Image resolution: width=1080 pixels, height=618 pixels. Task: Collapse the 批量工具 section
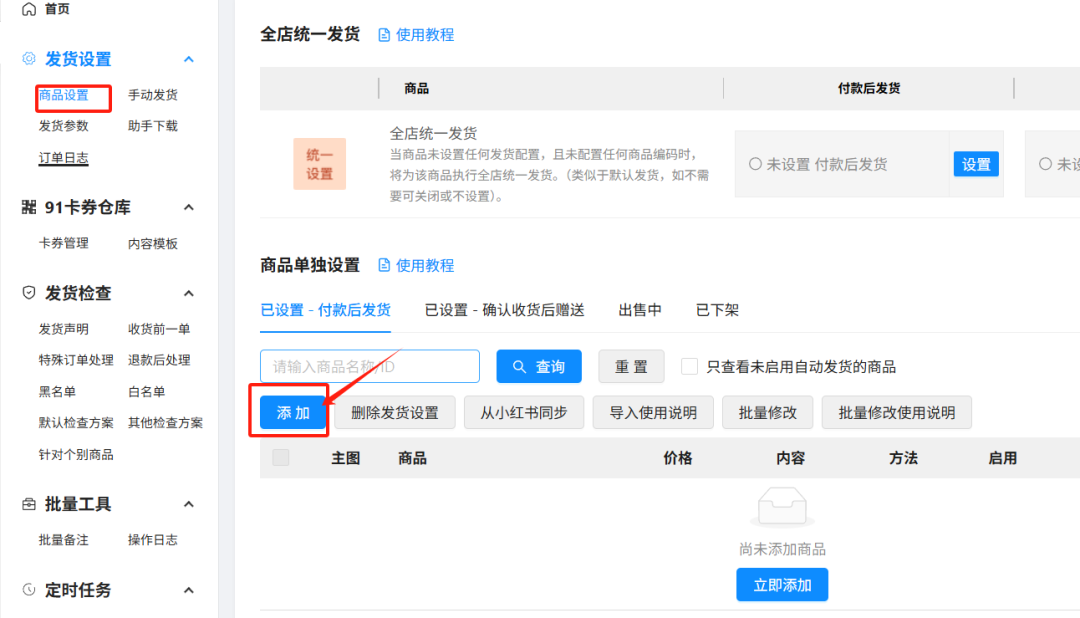click(189, 504)
